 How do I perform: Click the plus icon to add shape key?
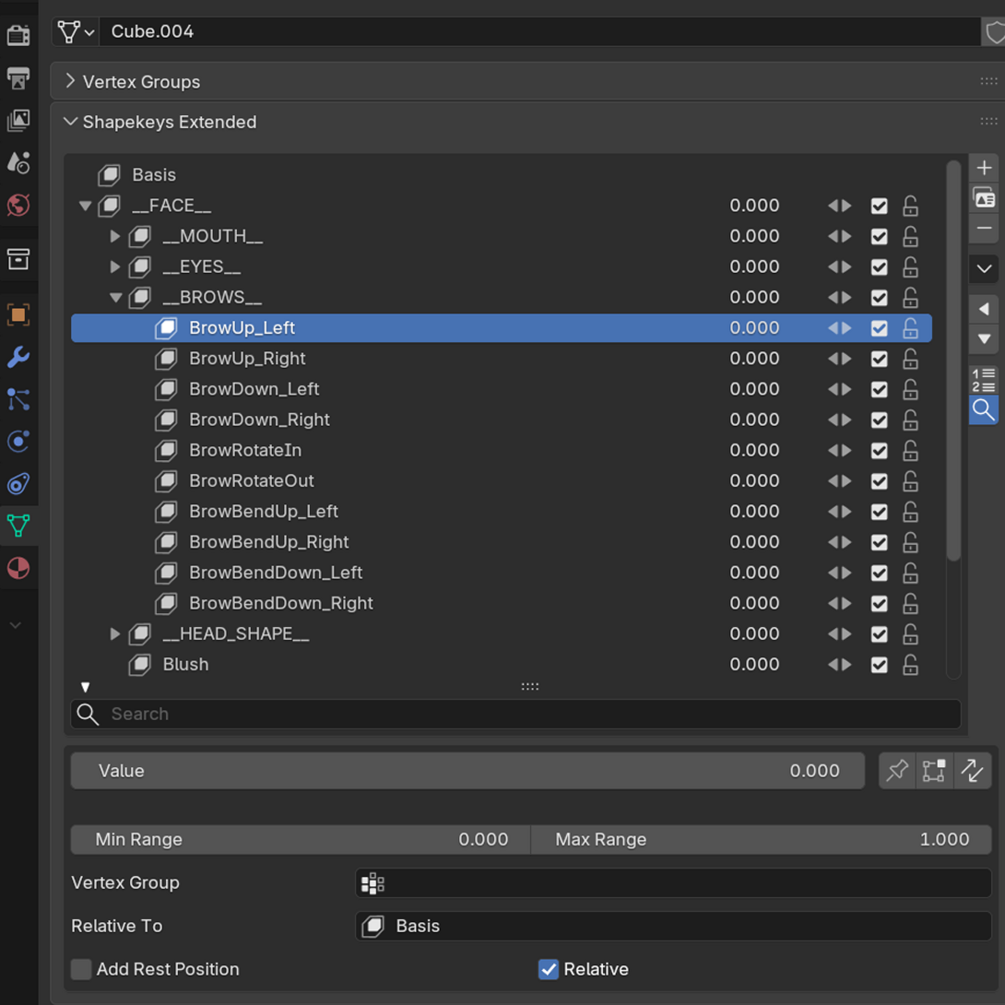[984, 168]
